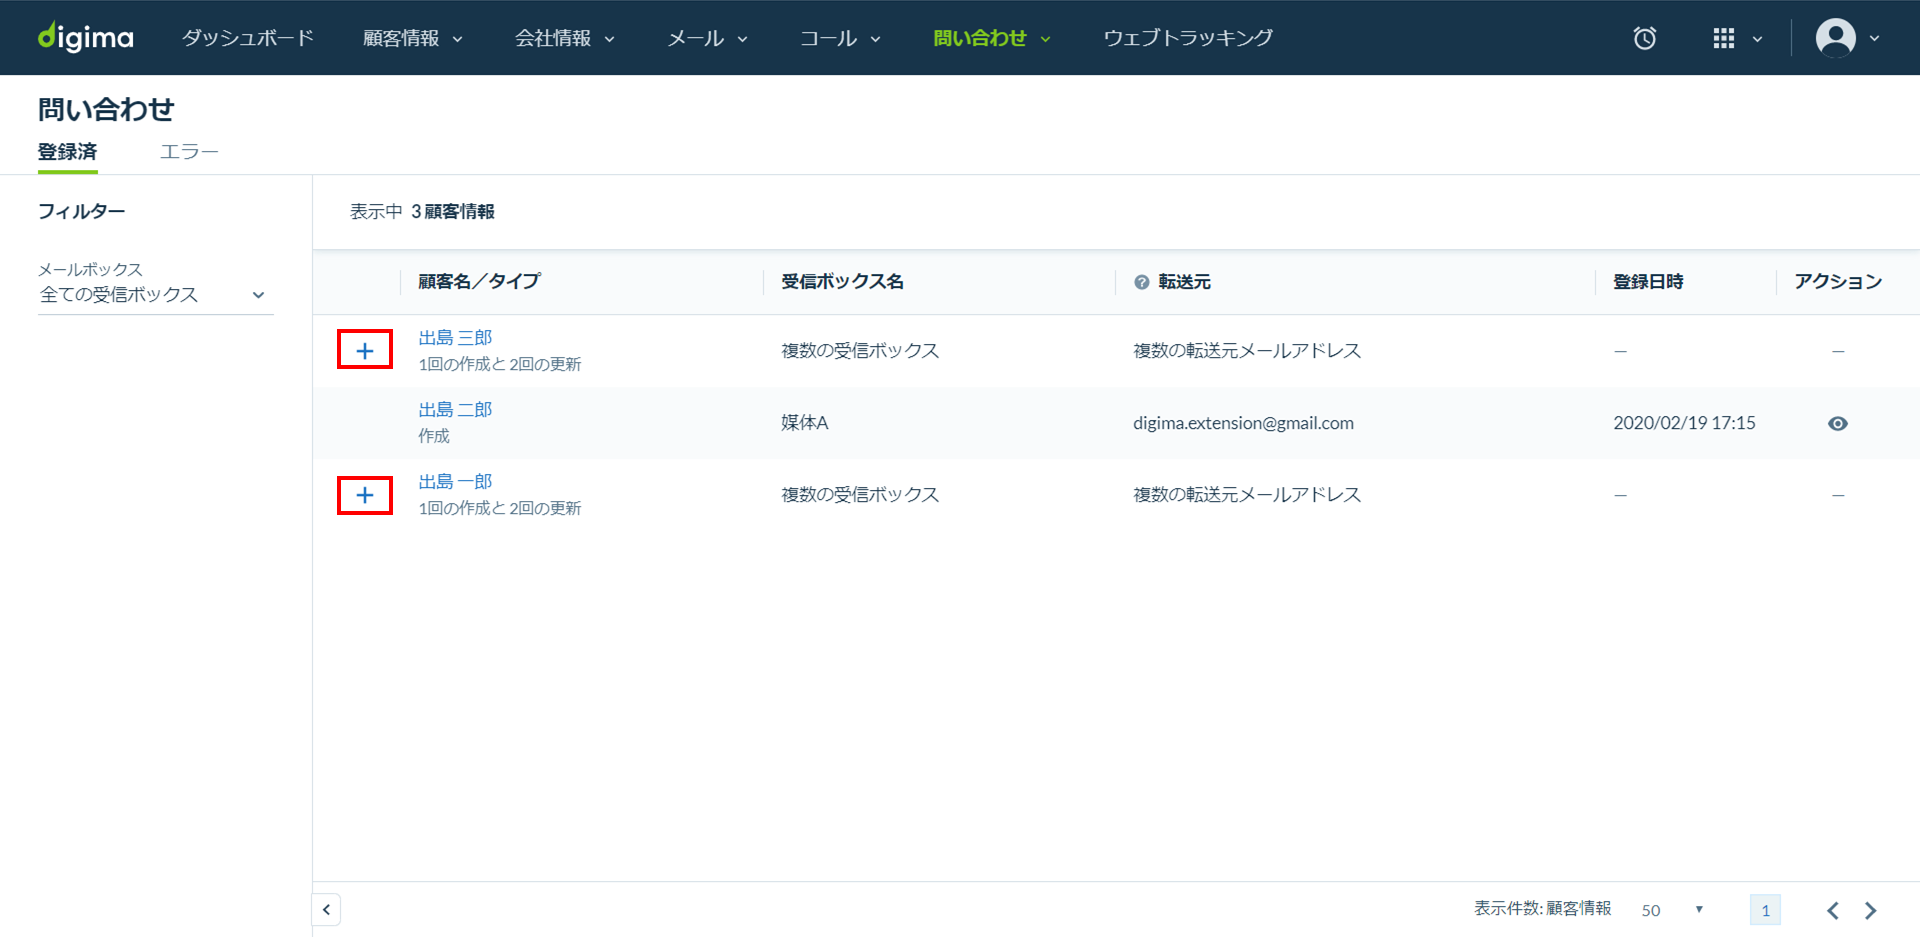Open the ウェブトラッキング page
The height and width of the screenshot is (937, 1920).
tap(1188, 38)
